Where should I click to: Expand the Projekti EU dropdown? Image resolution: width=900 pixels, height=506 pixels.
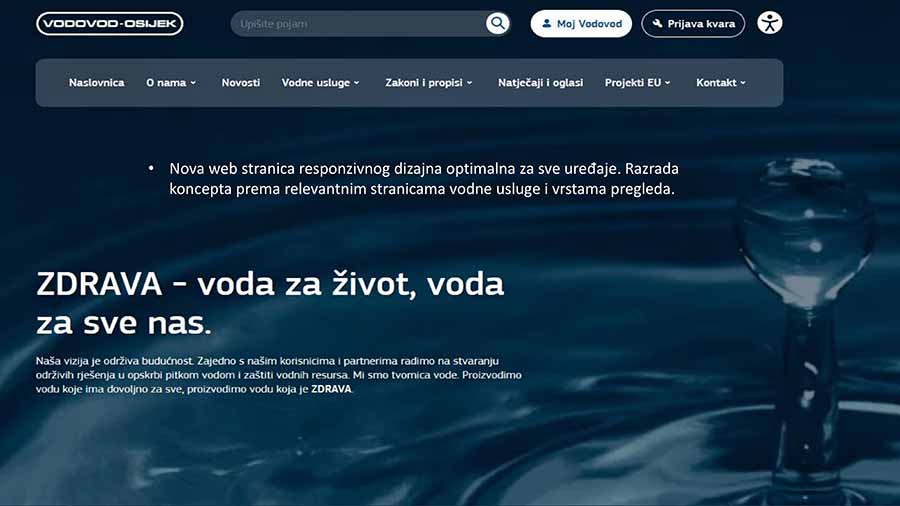coord(637,83)
